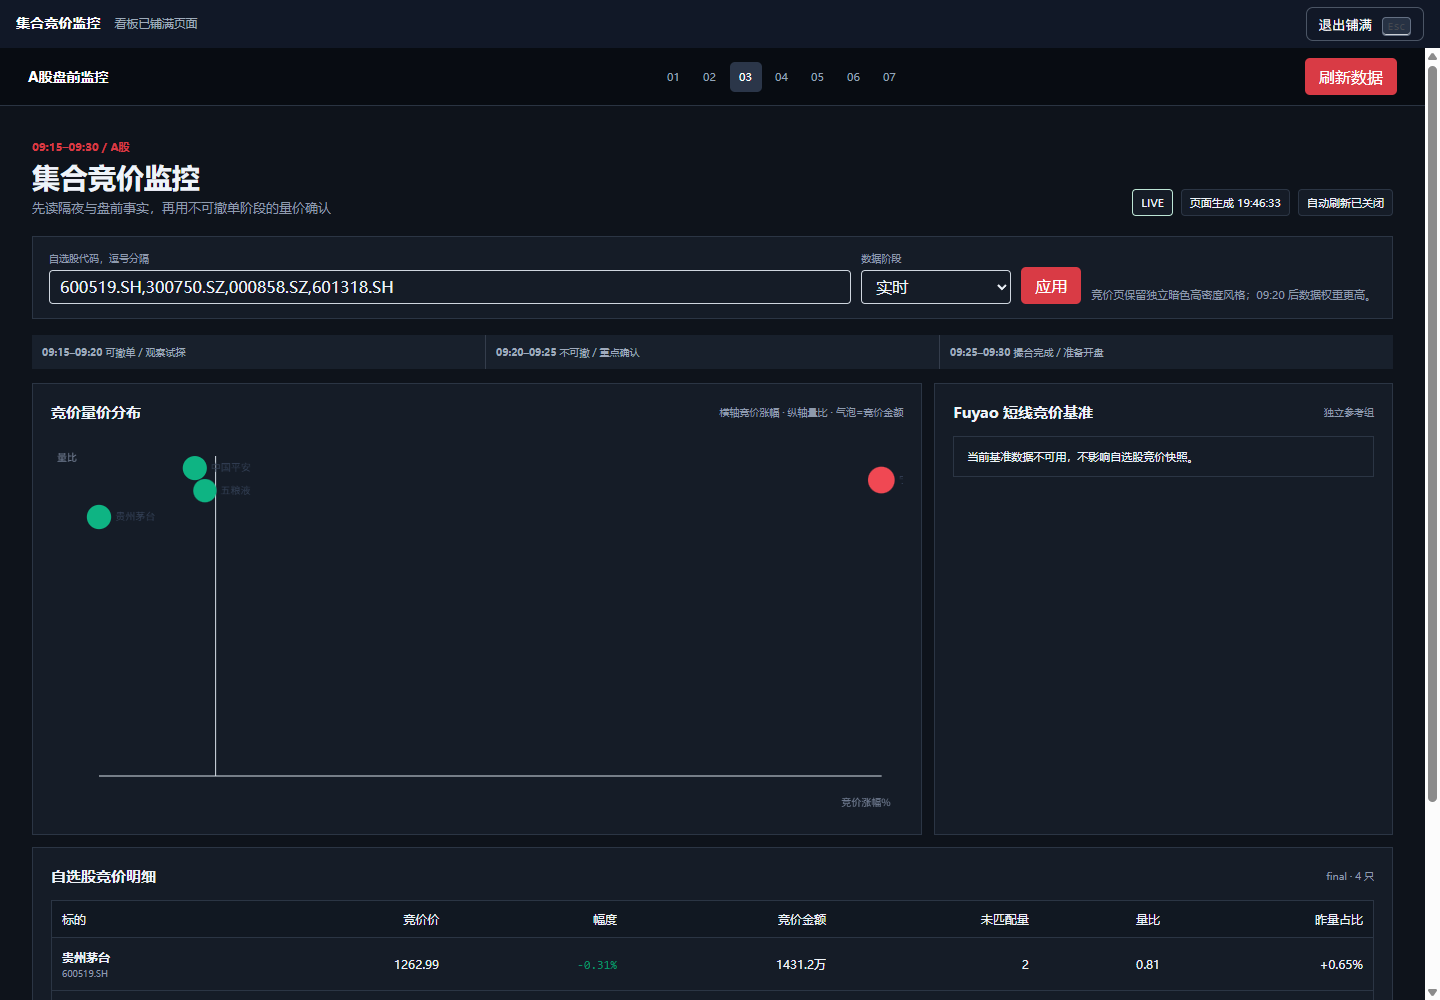Go to page tab 04

(781, 77)
